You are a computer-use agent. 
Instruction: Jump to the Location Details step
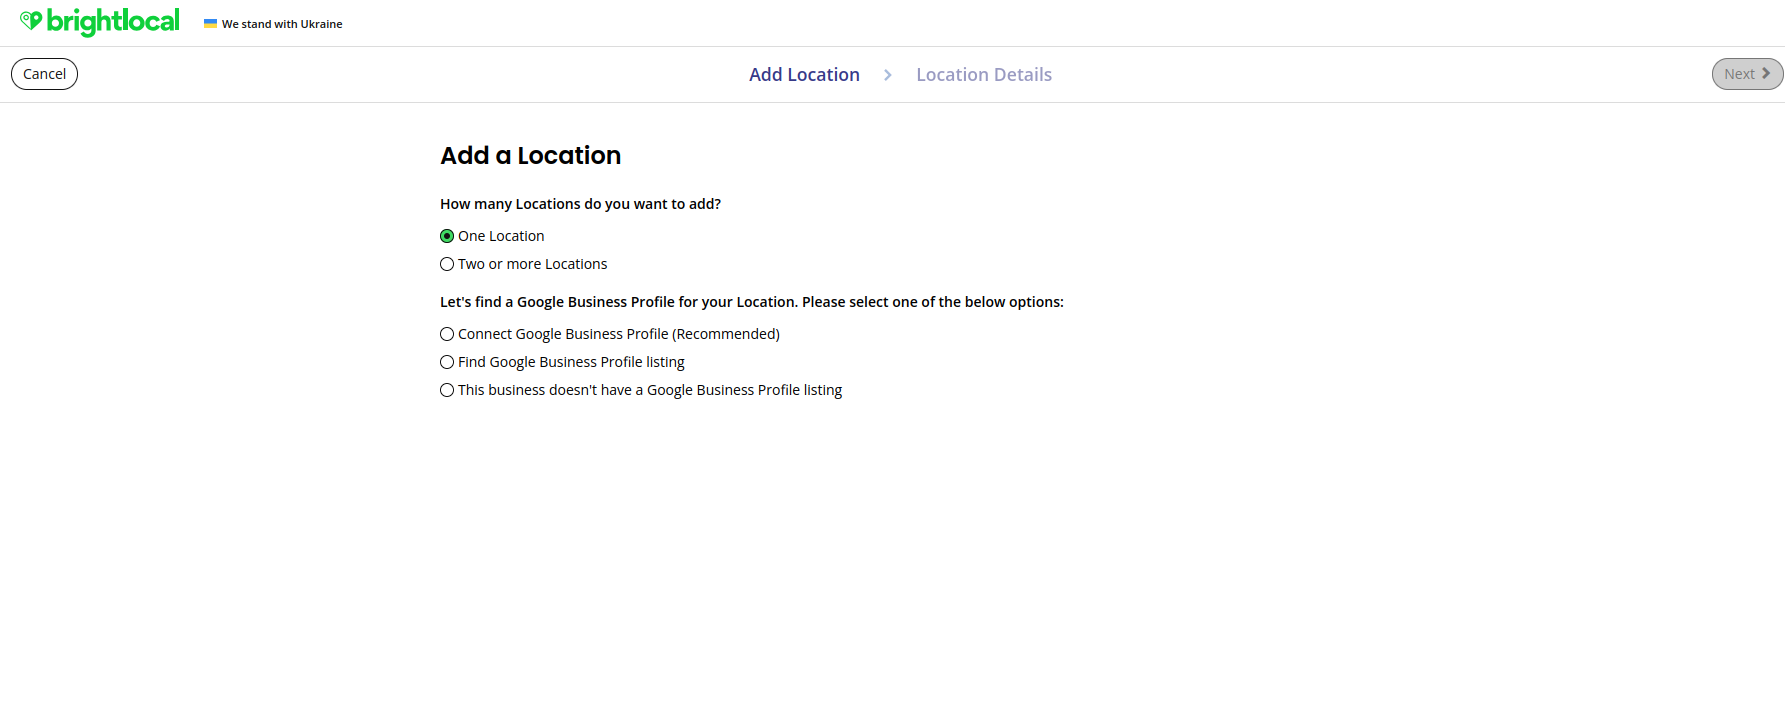983,75
